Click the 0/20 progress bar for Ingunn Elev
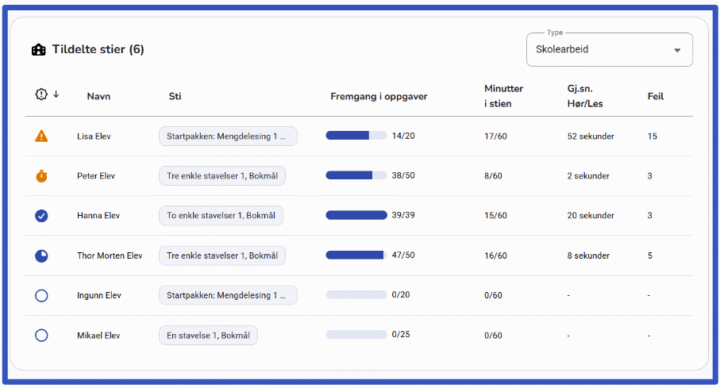720x388 pixels. pos(356,294)
